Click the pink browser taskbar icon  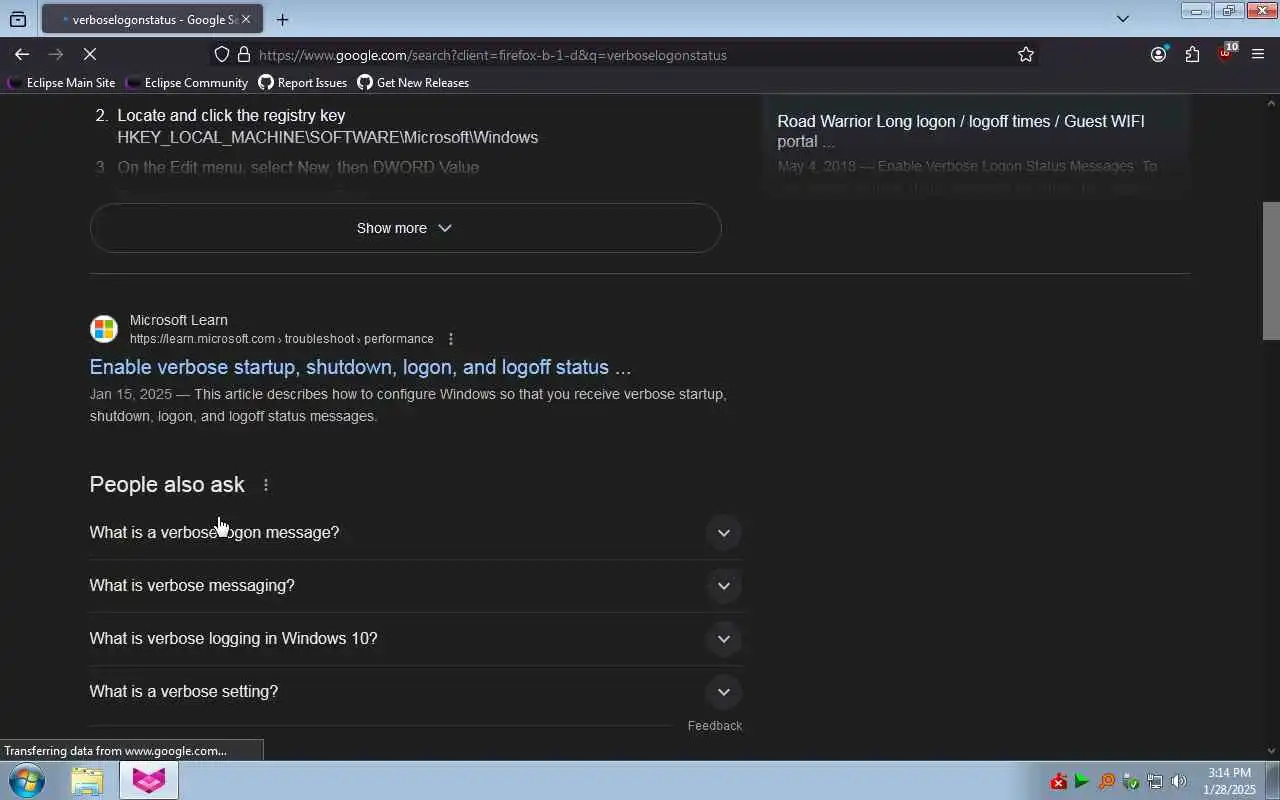[149, 781]
